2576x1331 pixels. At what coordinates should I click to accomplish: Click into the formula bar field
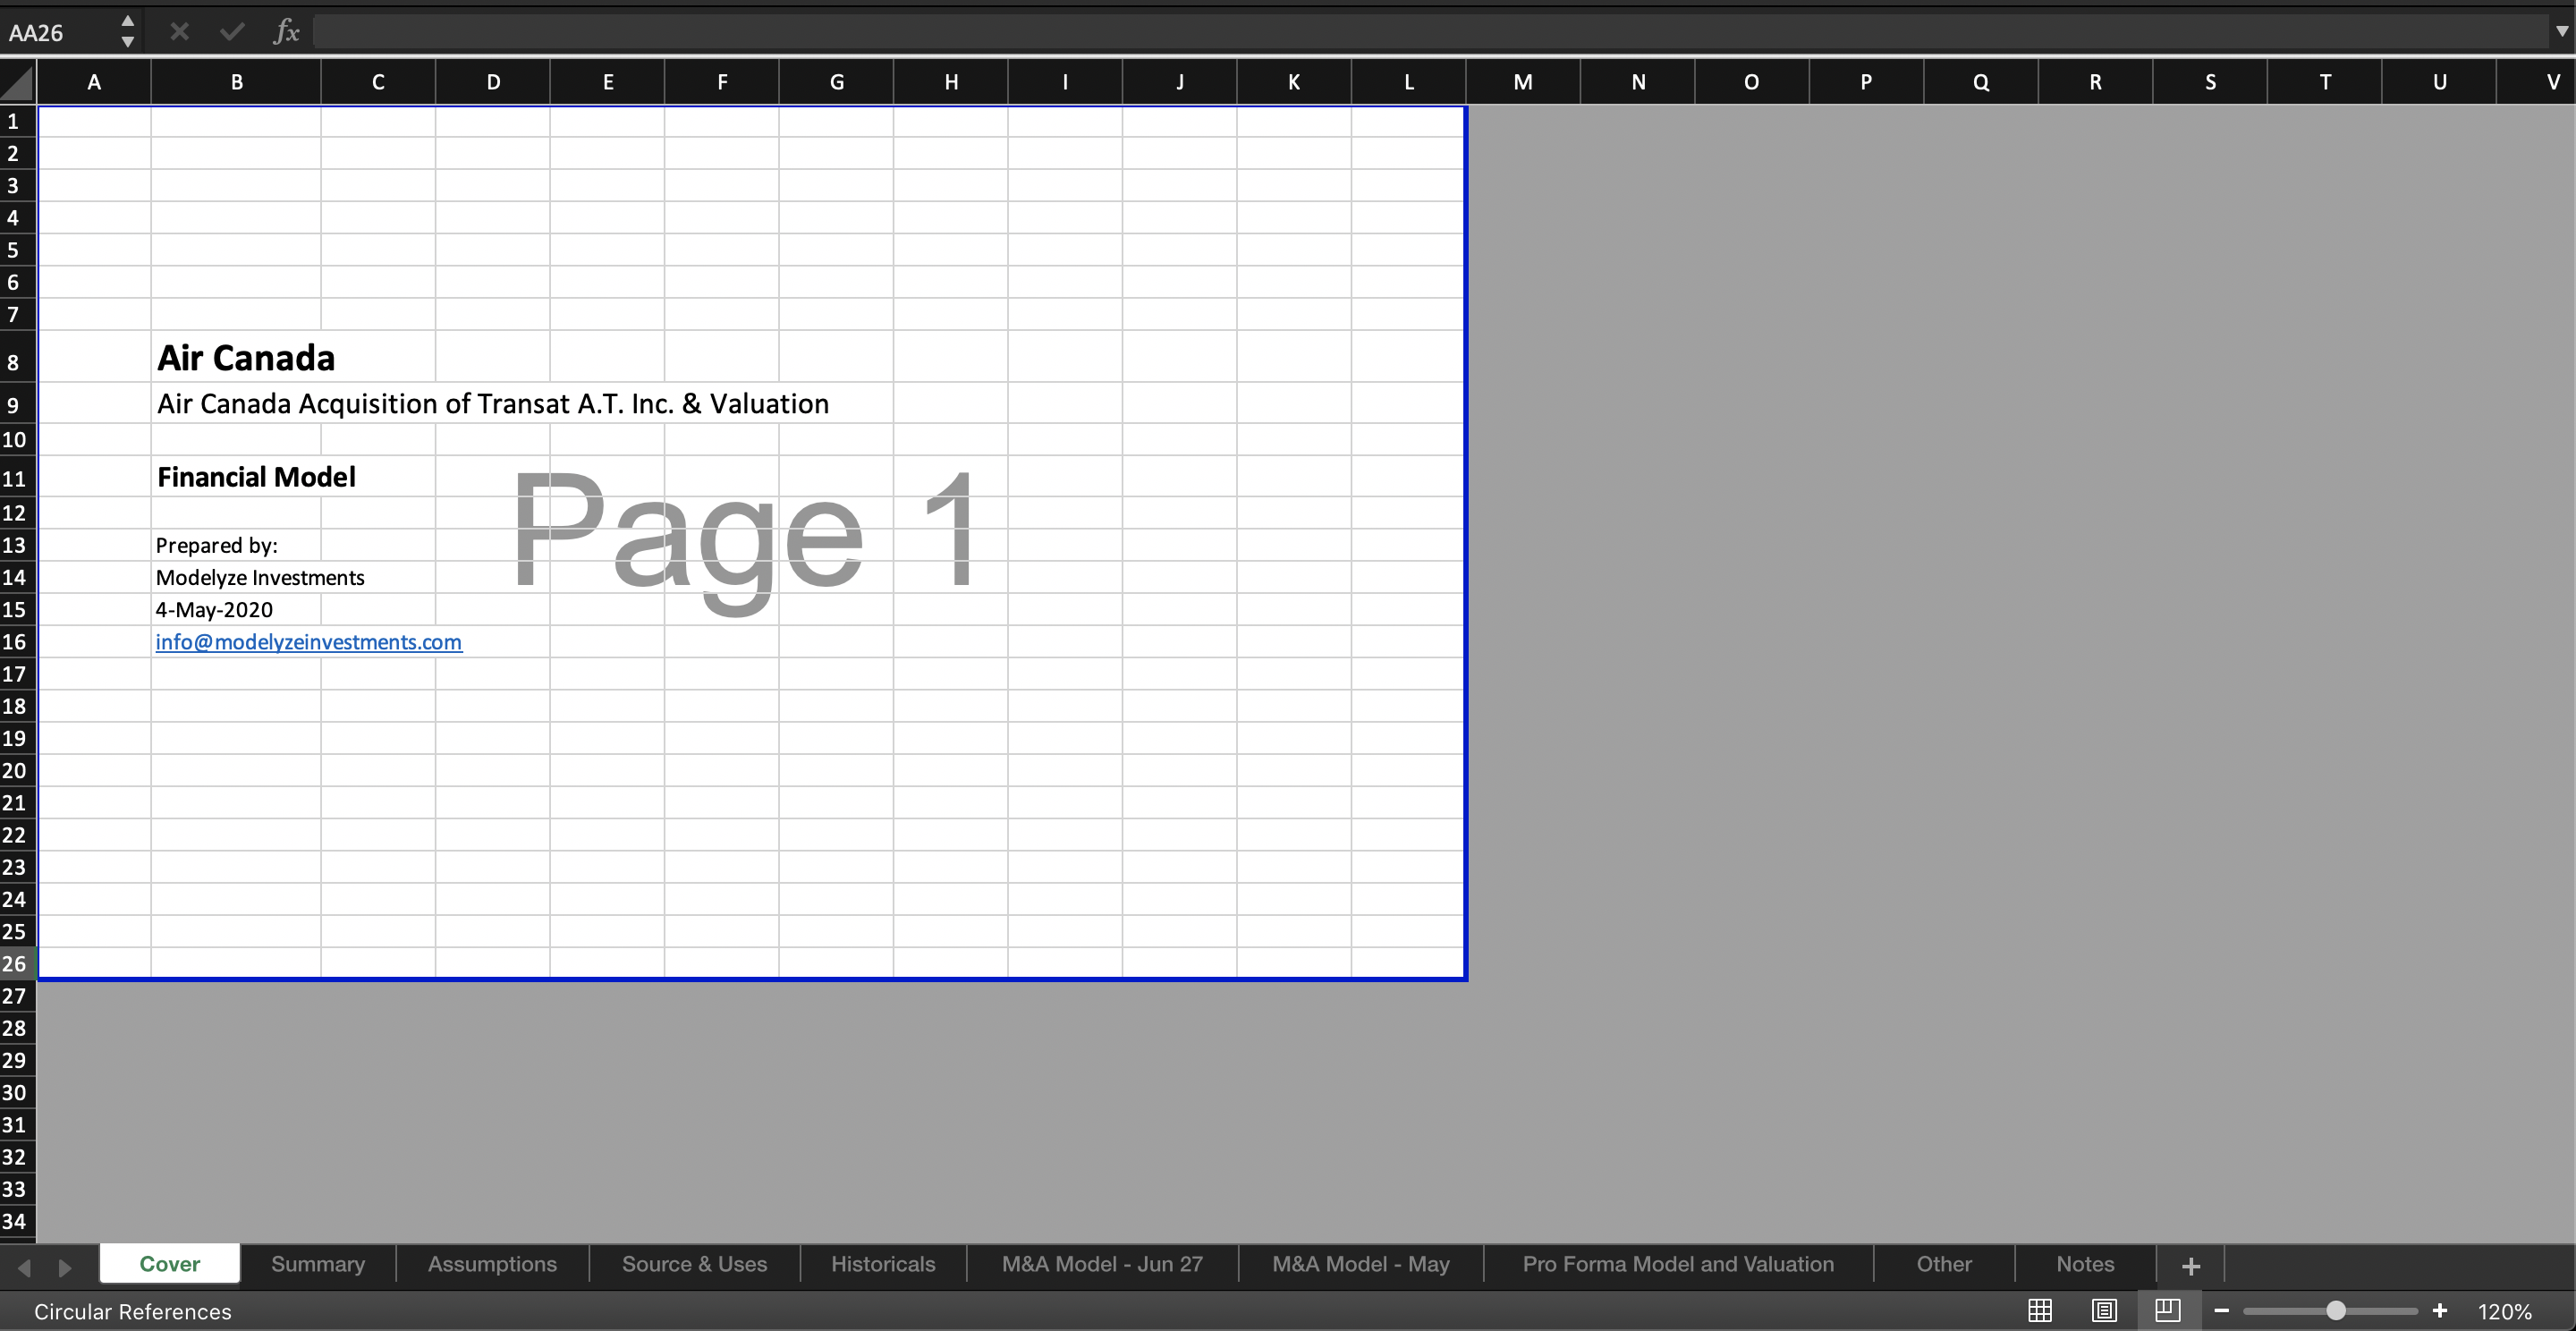pyautogui.click(x=1430, y=32)
